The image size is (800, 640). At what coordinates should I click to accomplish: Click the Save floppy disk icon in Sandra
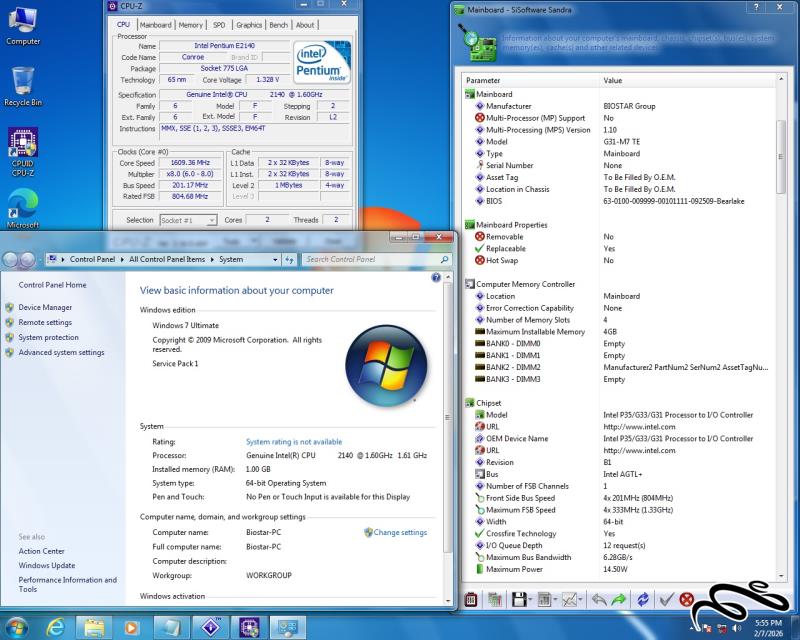[519, 599]
